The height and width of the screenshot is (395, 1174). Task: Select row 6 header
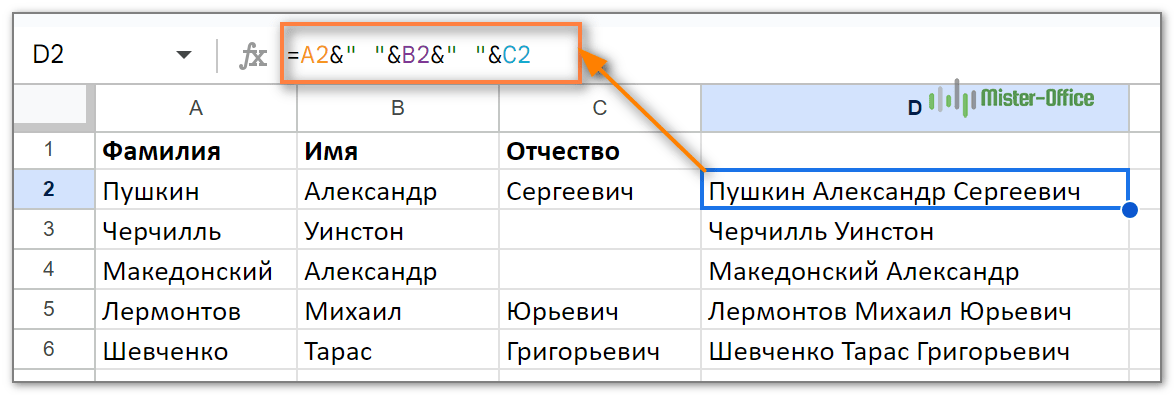(49, 349)
